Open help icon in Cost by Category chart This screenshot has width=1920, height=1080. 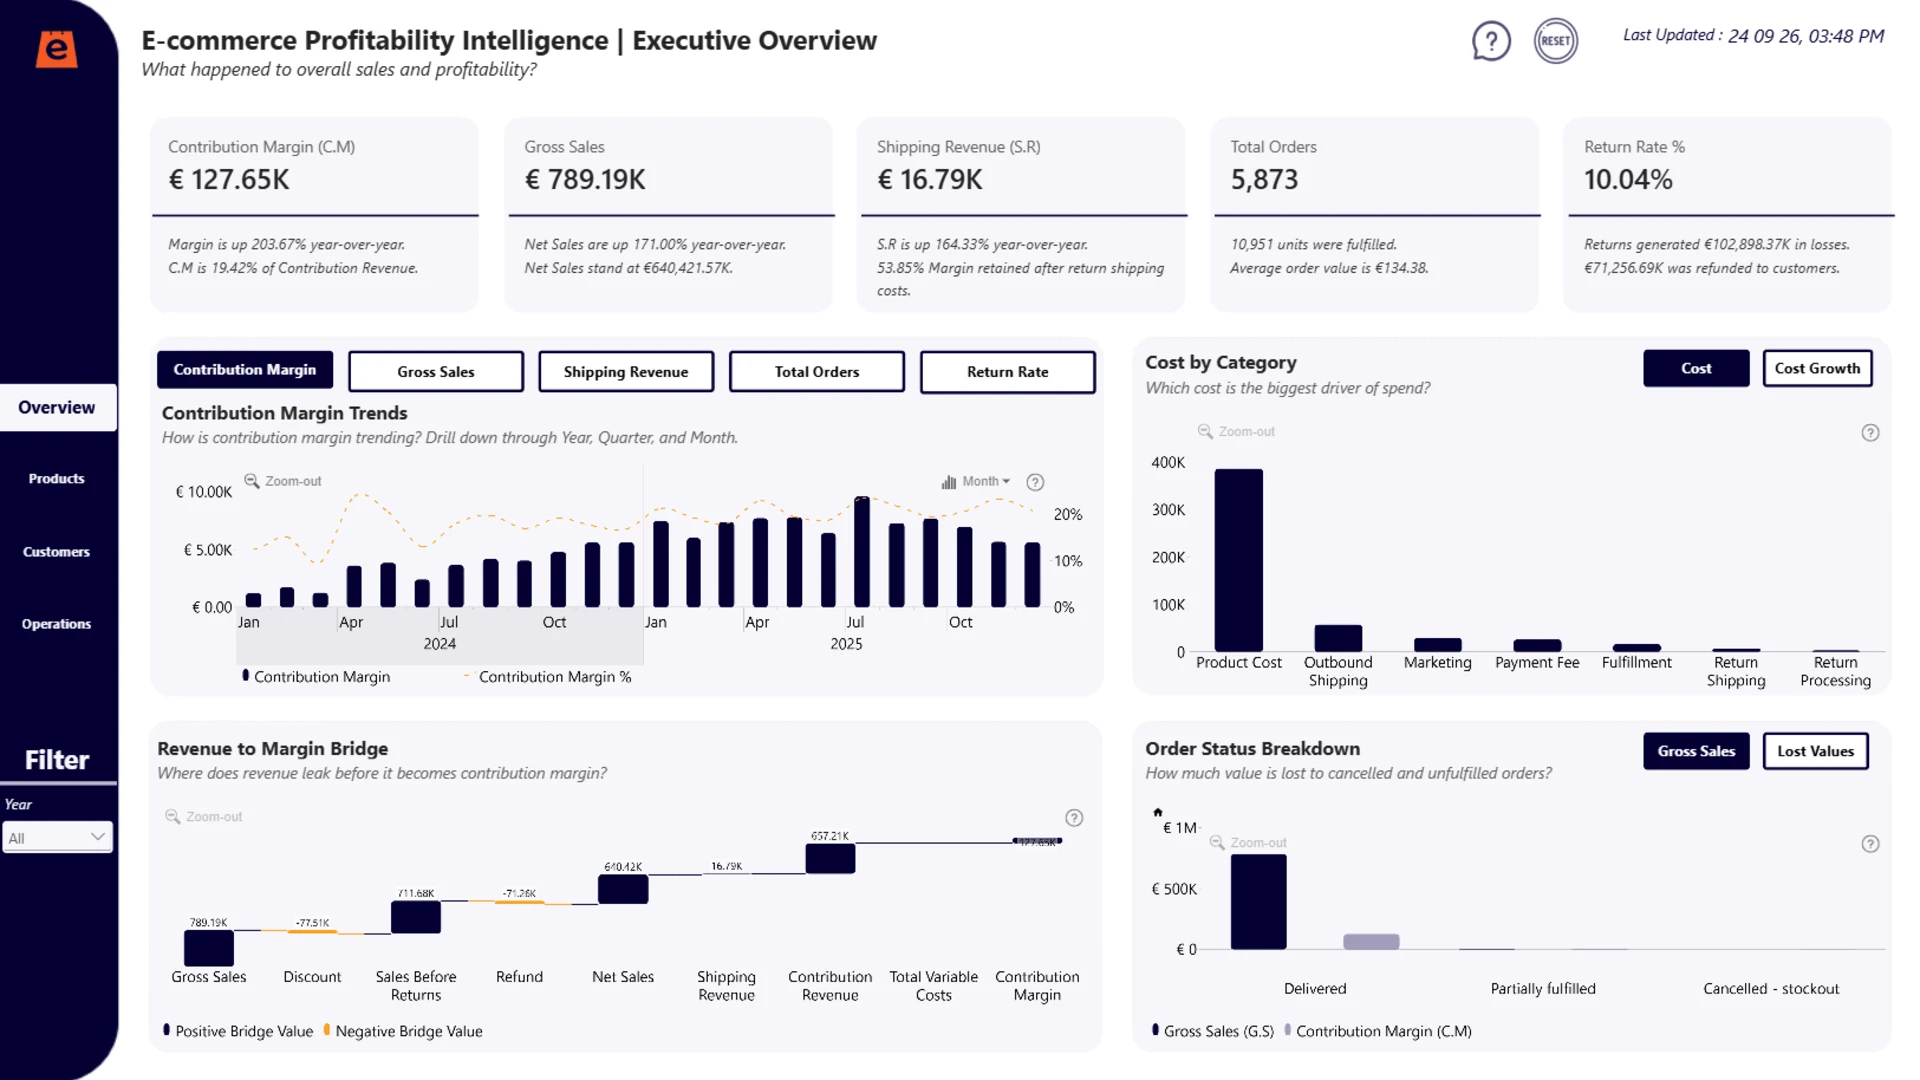[1870, 433]
